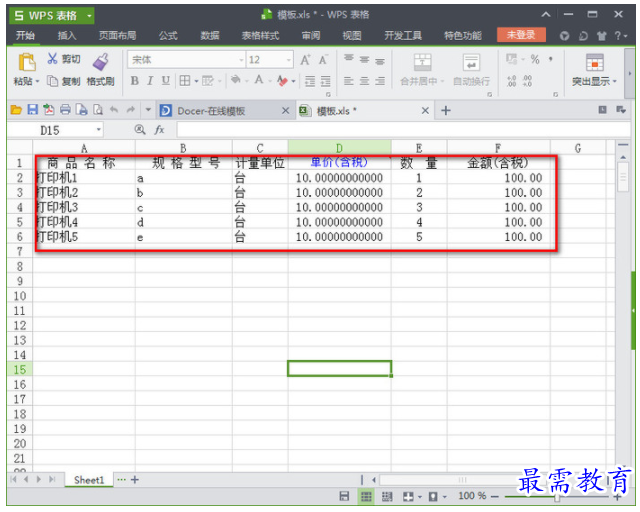This screenshot has width=640, height=512.
Task: Open the 视图 ribbon tab
Action: point(352,36)
